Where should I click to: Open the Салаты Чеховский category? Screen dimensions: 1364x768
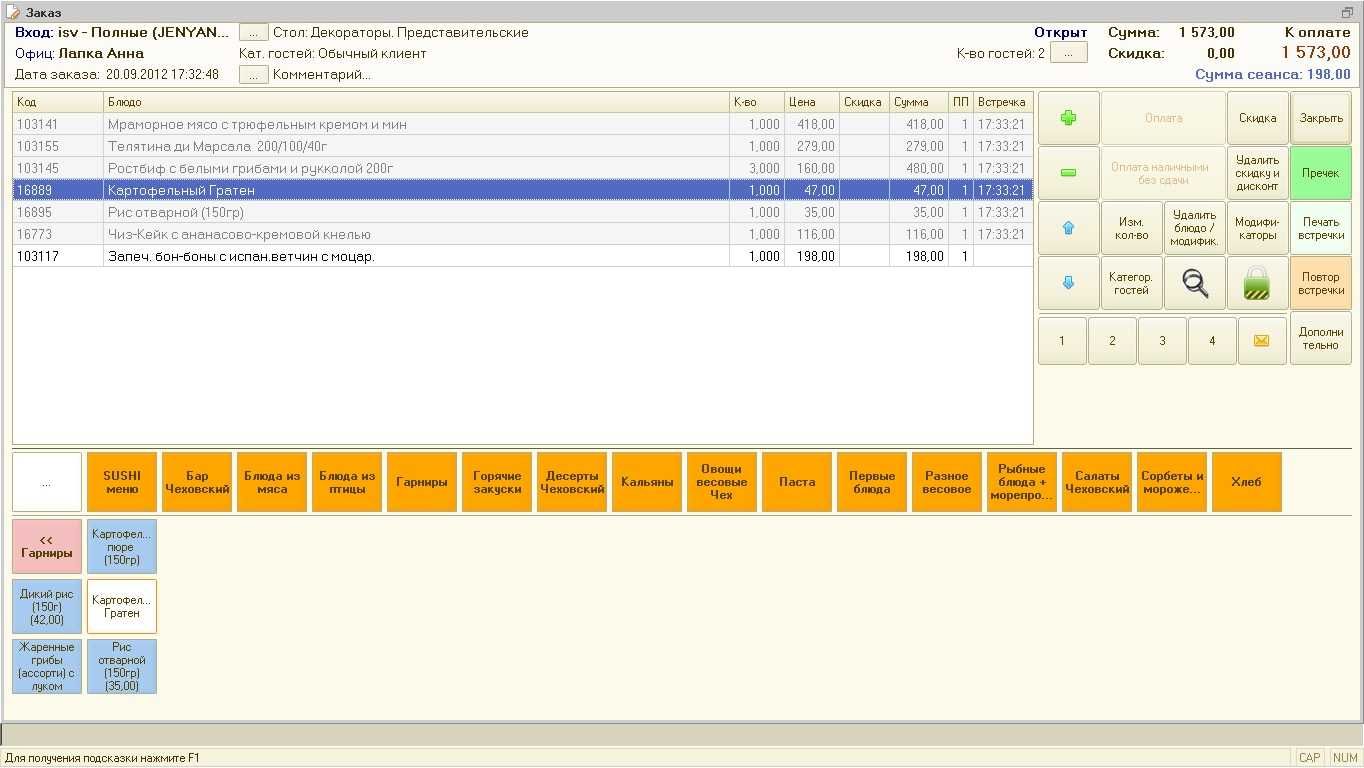1097,482
